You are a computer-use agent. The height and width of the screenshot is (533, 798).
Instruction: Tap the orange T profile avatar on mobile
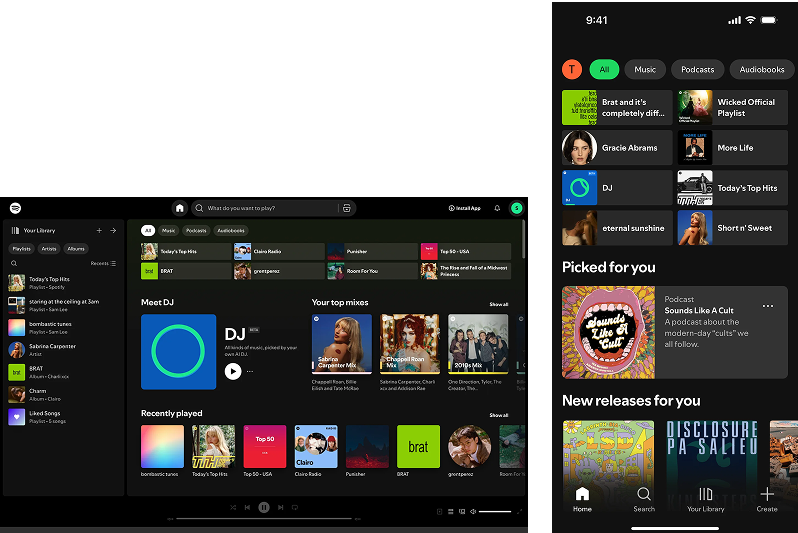pyautogui.click(x=572, y=69)
